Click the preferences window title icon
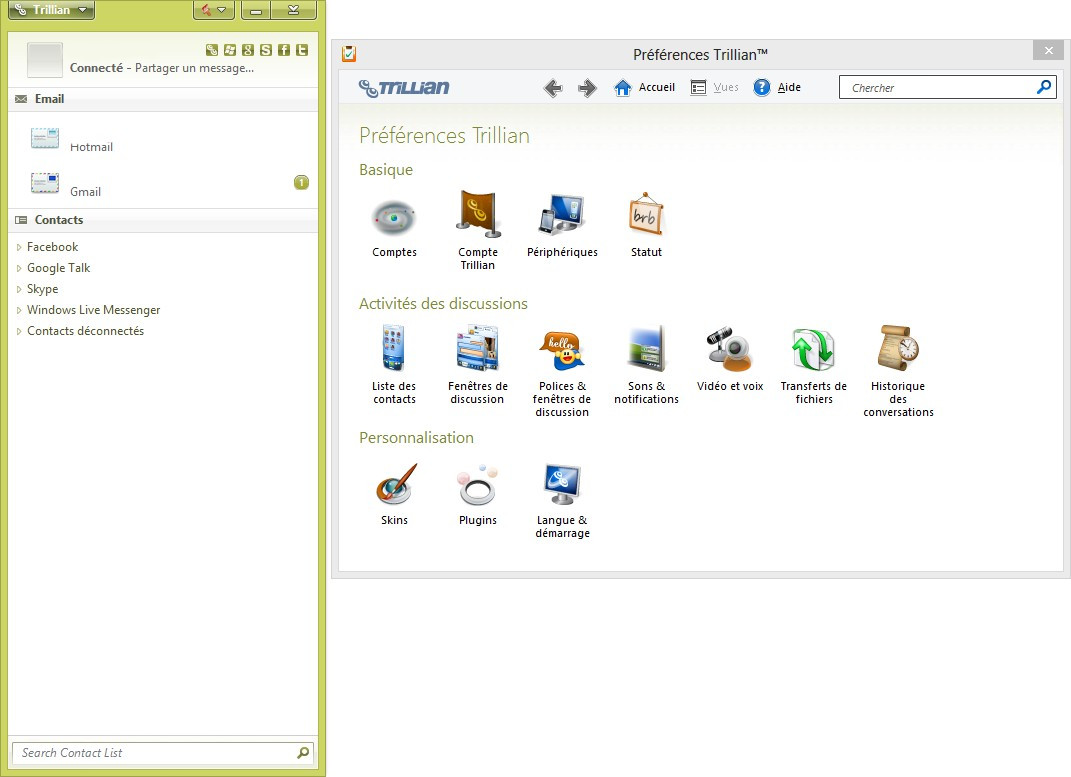The width and height of the screenshot is (1071, 777). click(x=349, y=53)
